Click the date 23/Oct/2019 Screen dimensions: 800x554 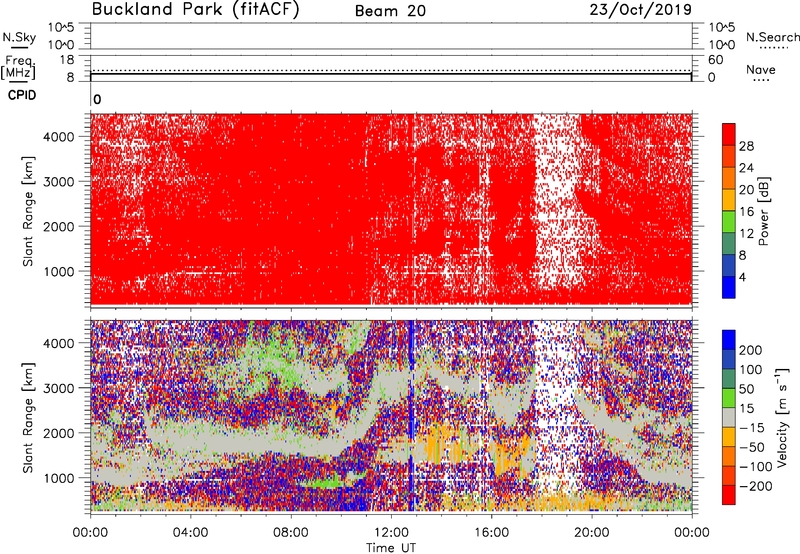coord(640,10)
